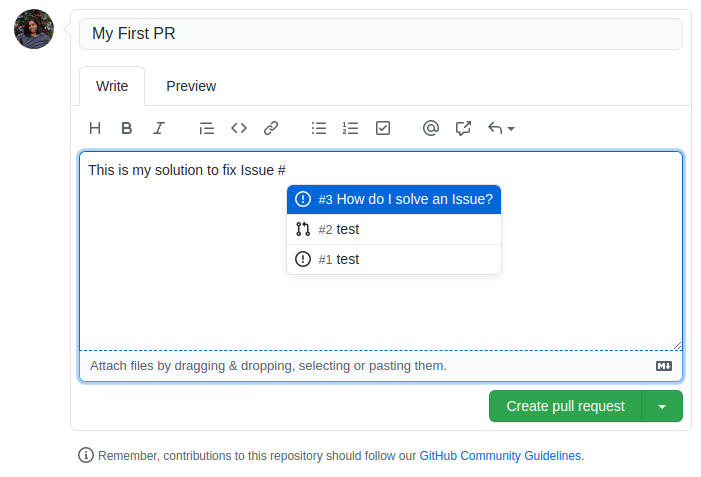This screenshot has width=701, height=477.
Task: Insert a bulleted list
Action: coord(319,128)
